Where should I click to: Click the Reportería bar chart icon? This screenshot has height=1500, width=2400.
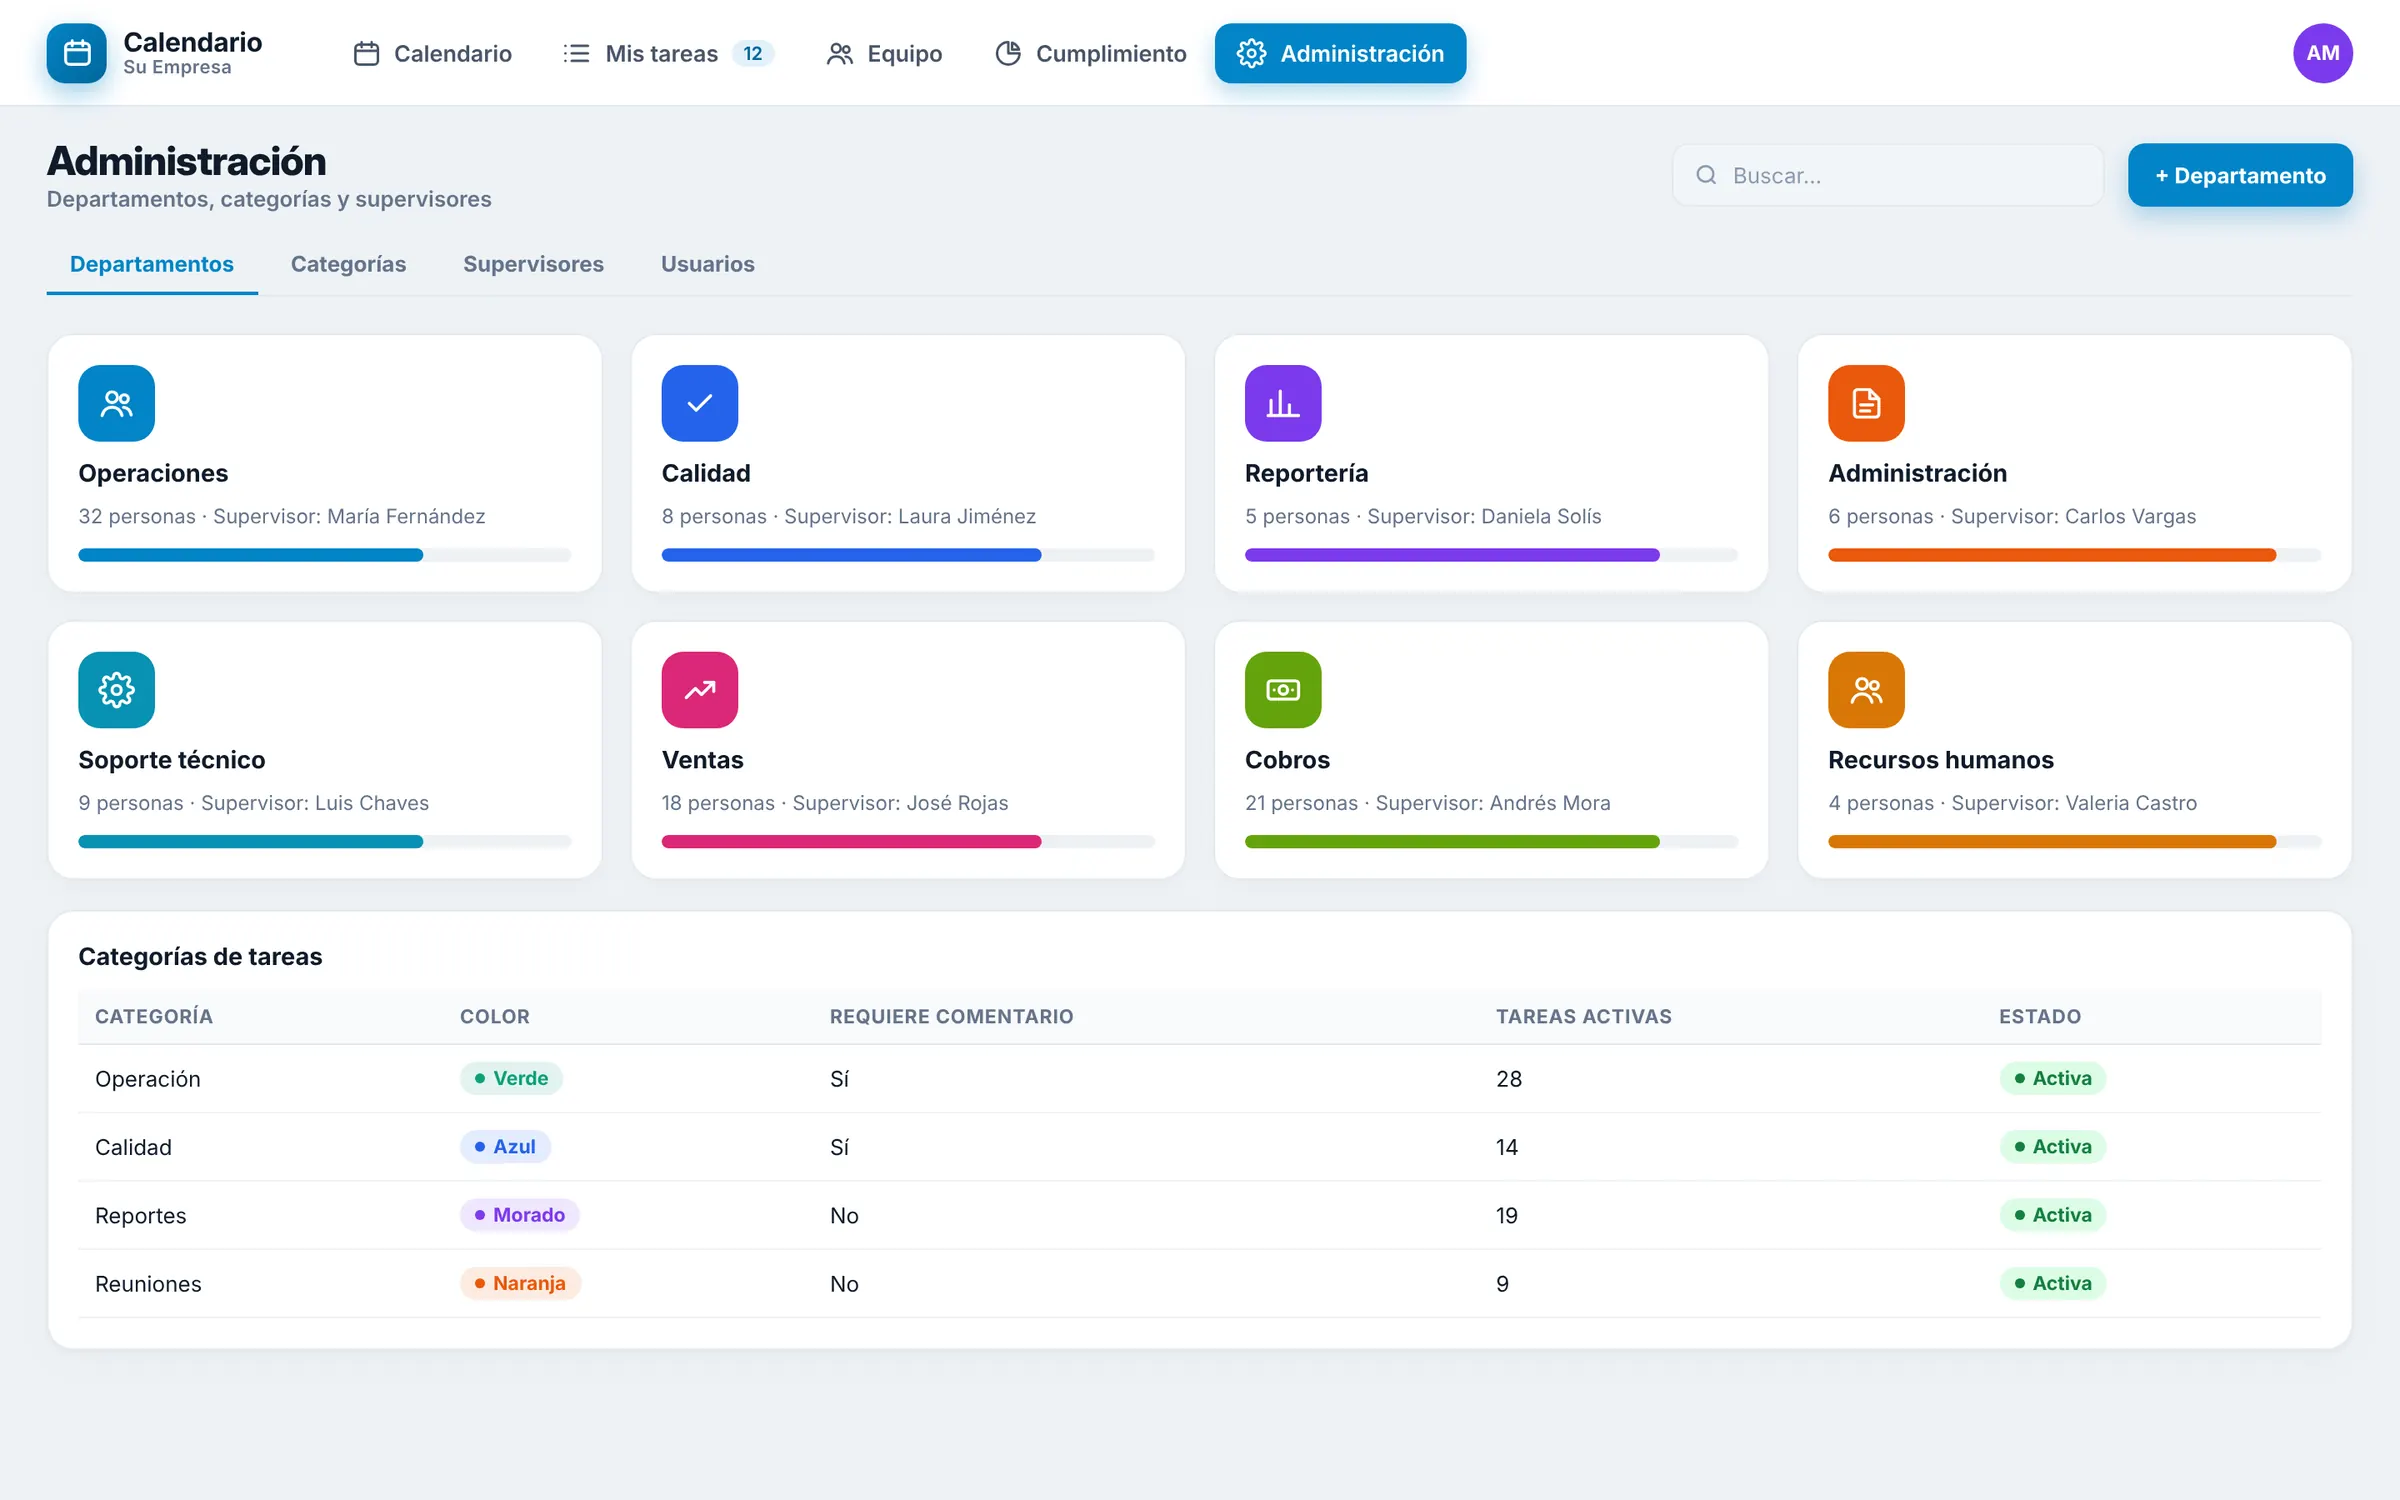(1283, 403)
